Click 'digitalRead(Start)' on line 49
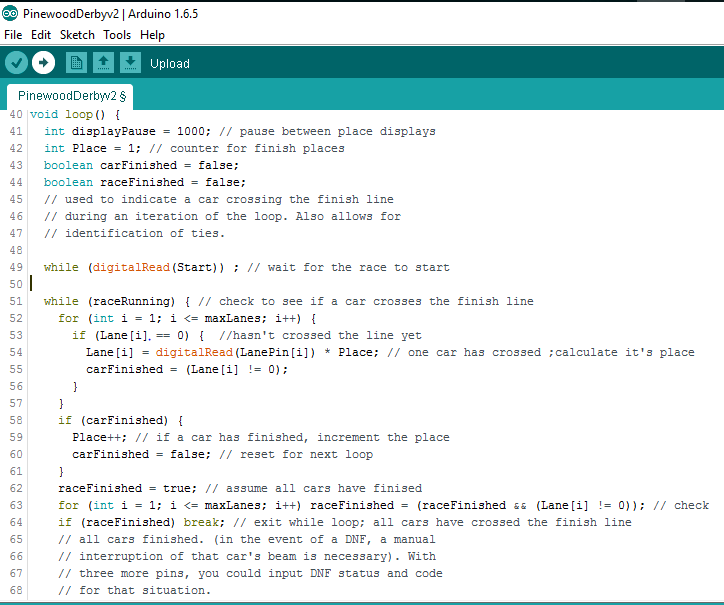724x605 pixels. coord(158,267)
